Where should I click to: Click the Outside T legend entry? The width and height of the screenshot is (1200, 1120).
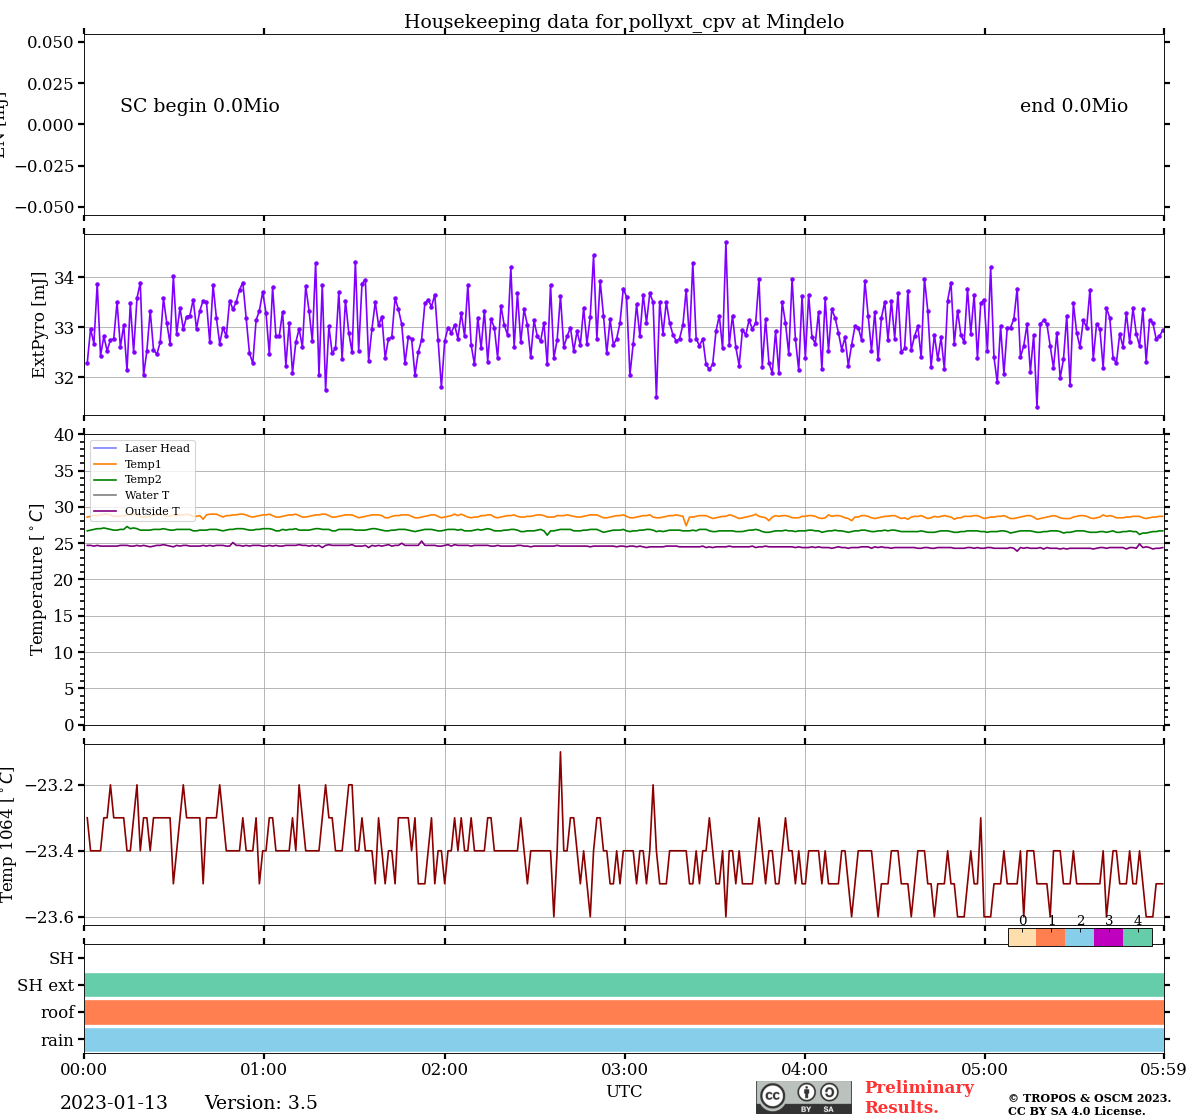[137, 511]
